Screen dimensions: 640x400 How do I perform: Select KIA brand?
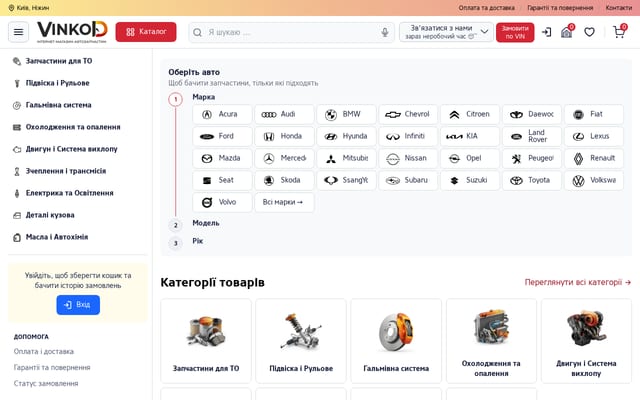pyautogui.click(x=470, y=136)
